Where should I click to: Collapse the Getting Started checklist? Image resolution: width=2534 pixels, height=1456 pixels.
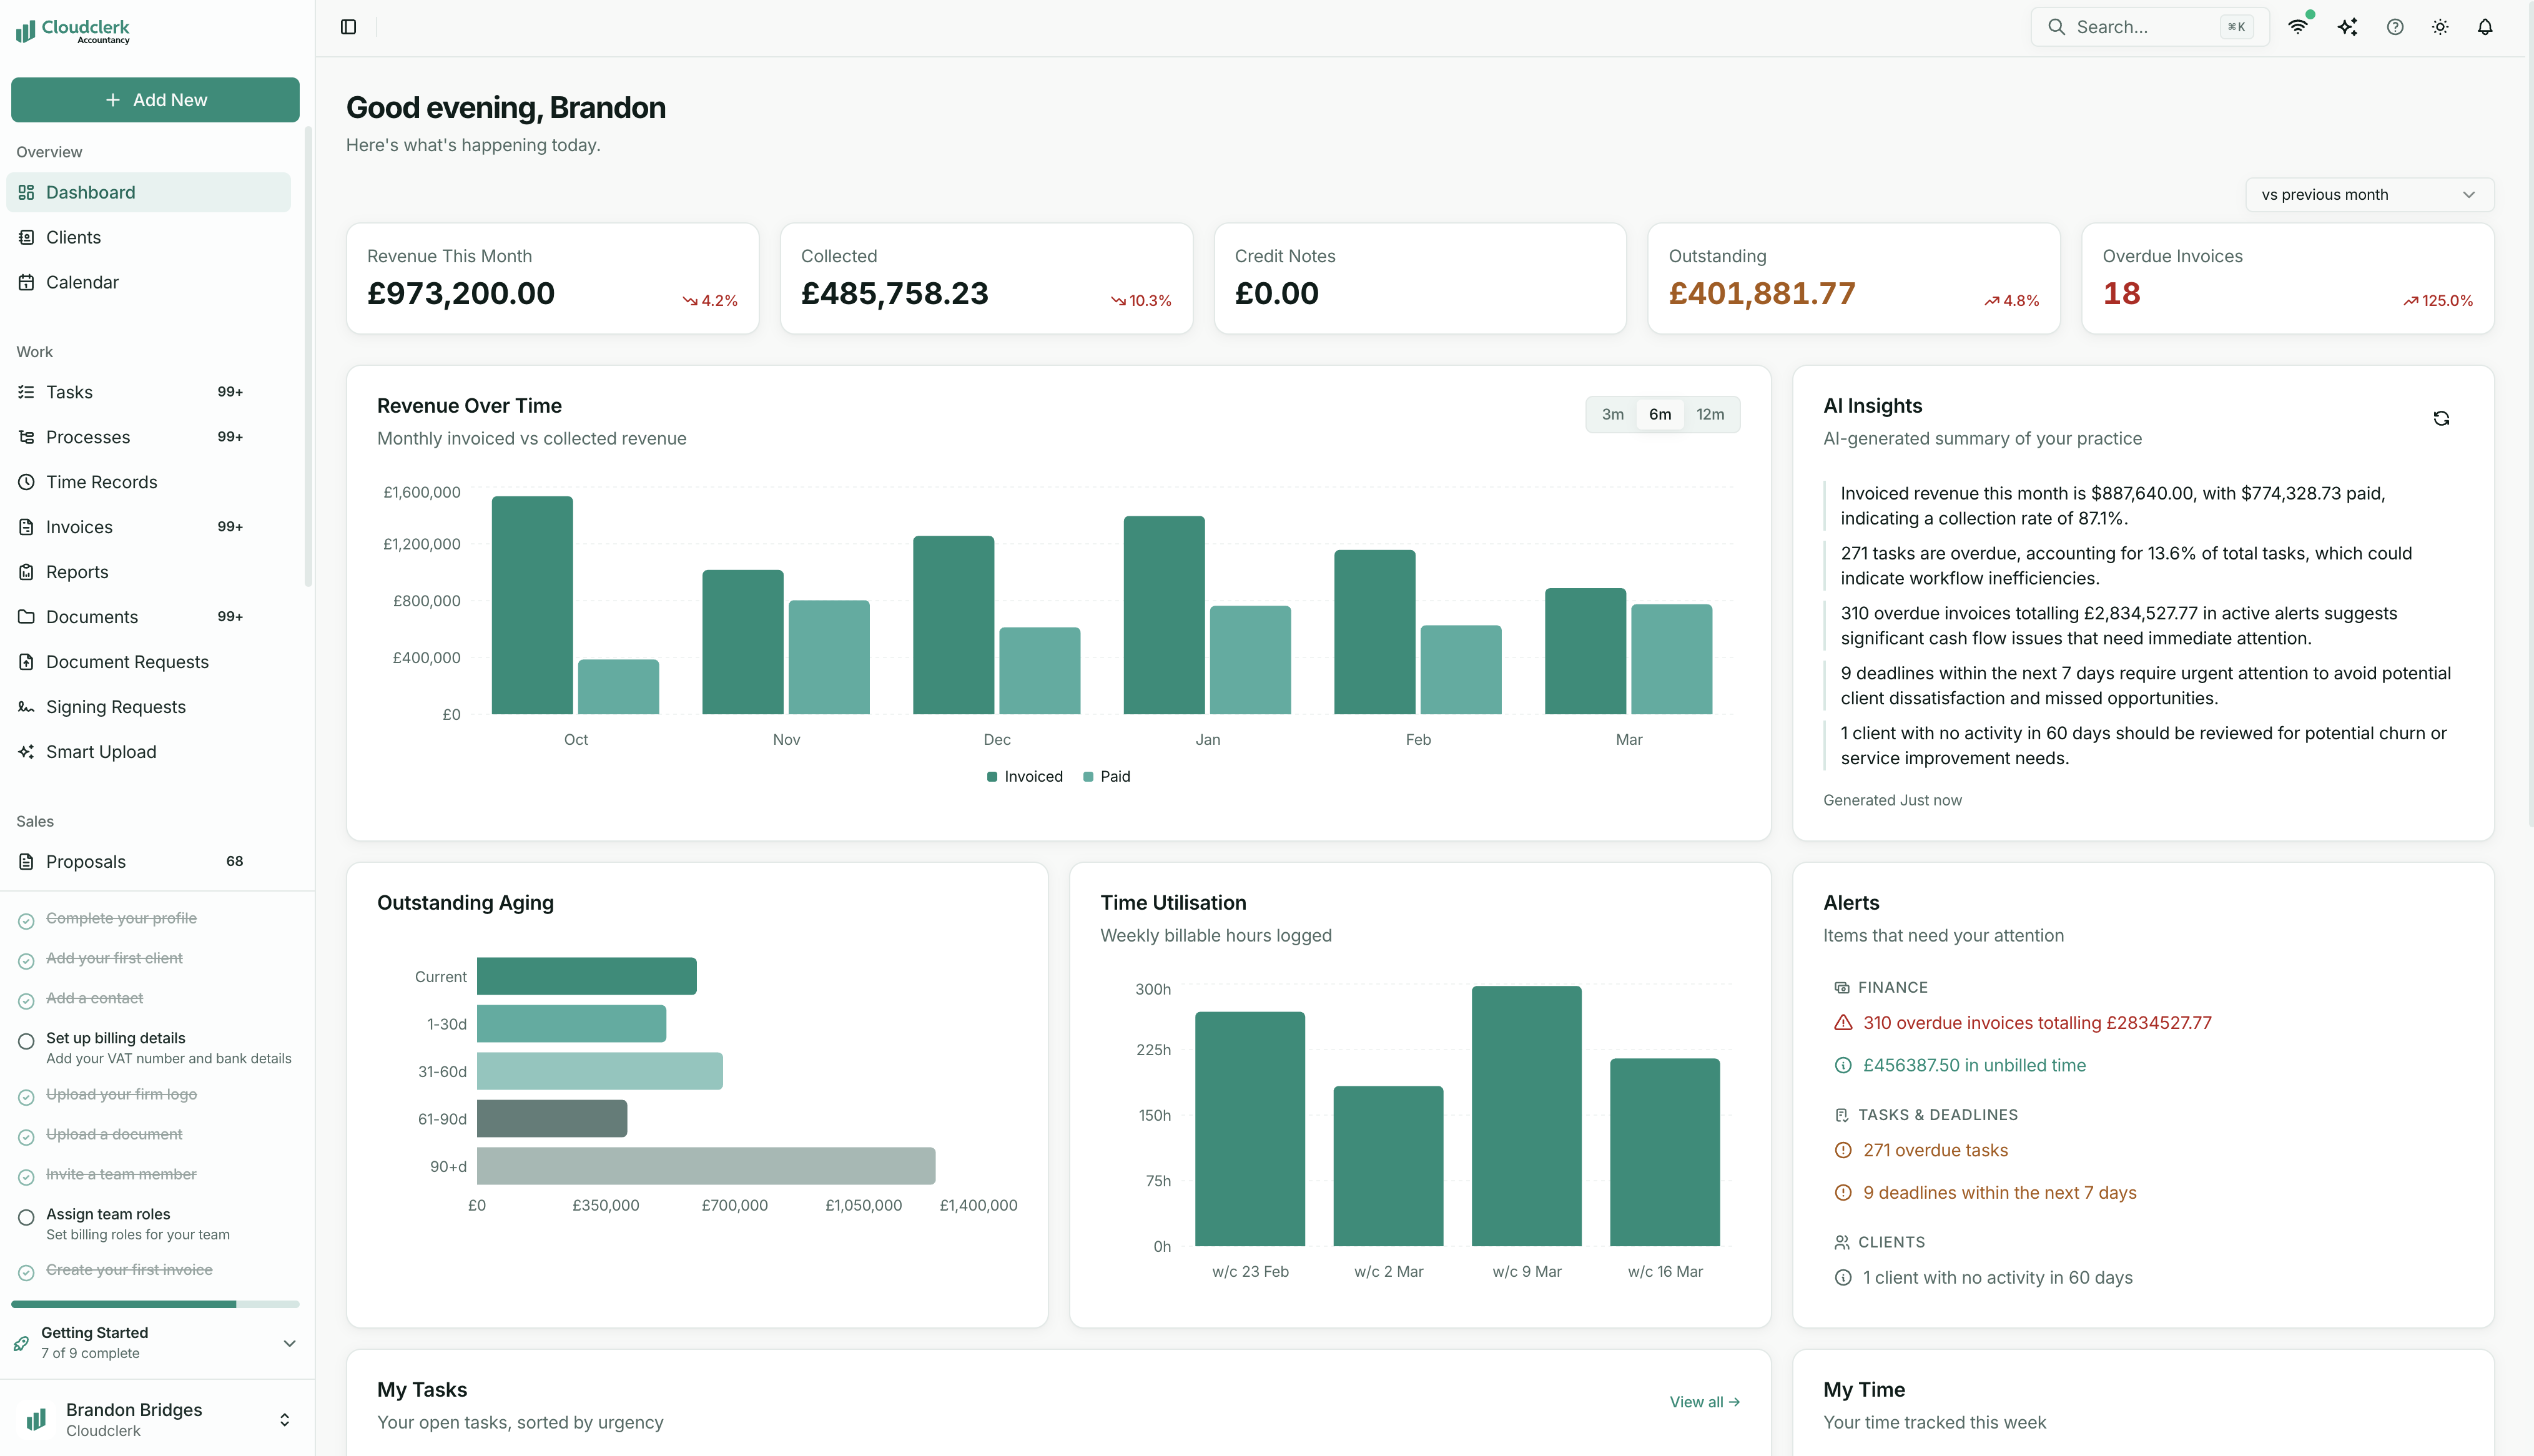[x=289, y=1343]
